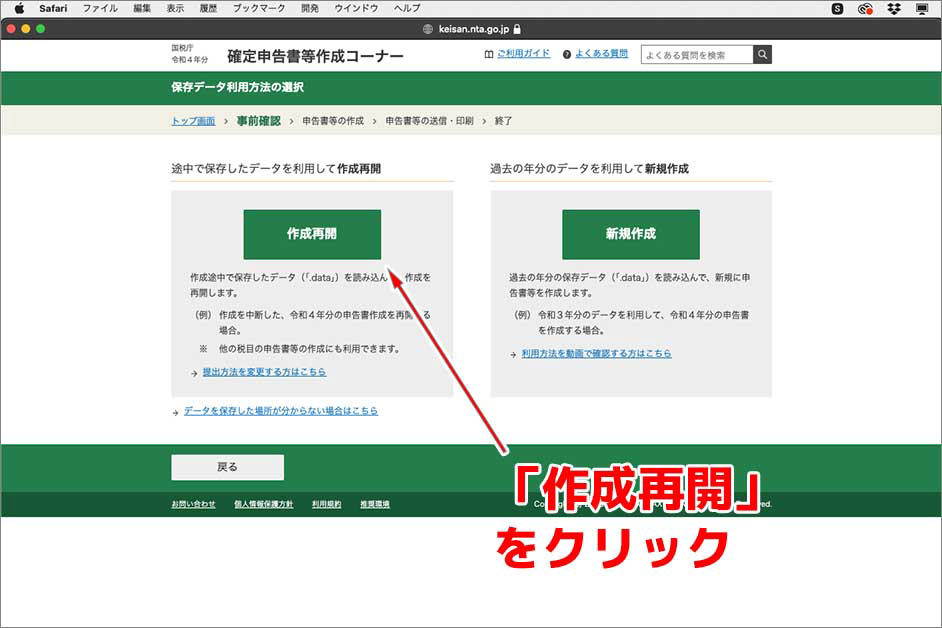Click the search magnifier icon

pos(762,55)
